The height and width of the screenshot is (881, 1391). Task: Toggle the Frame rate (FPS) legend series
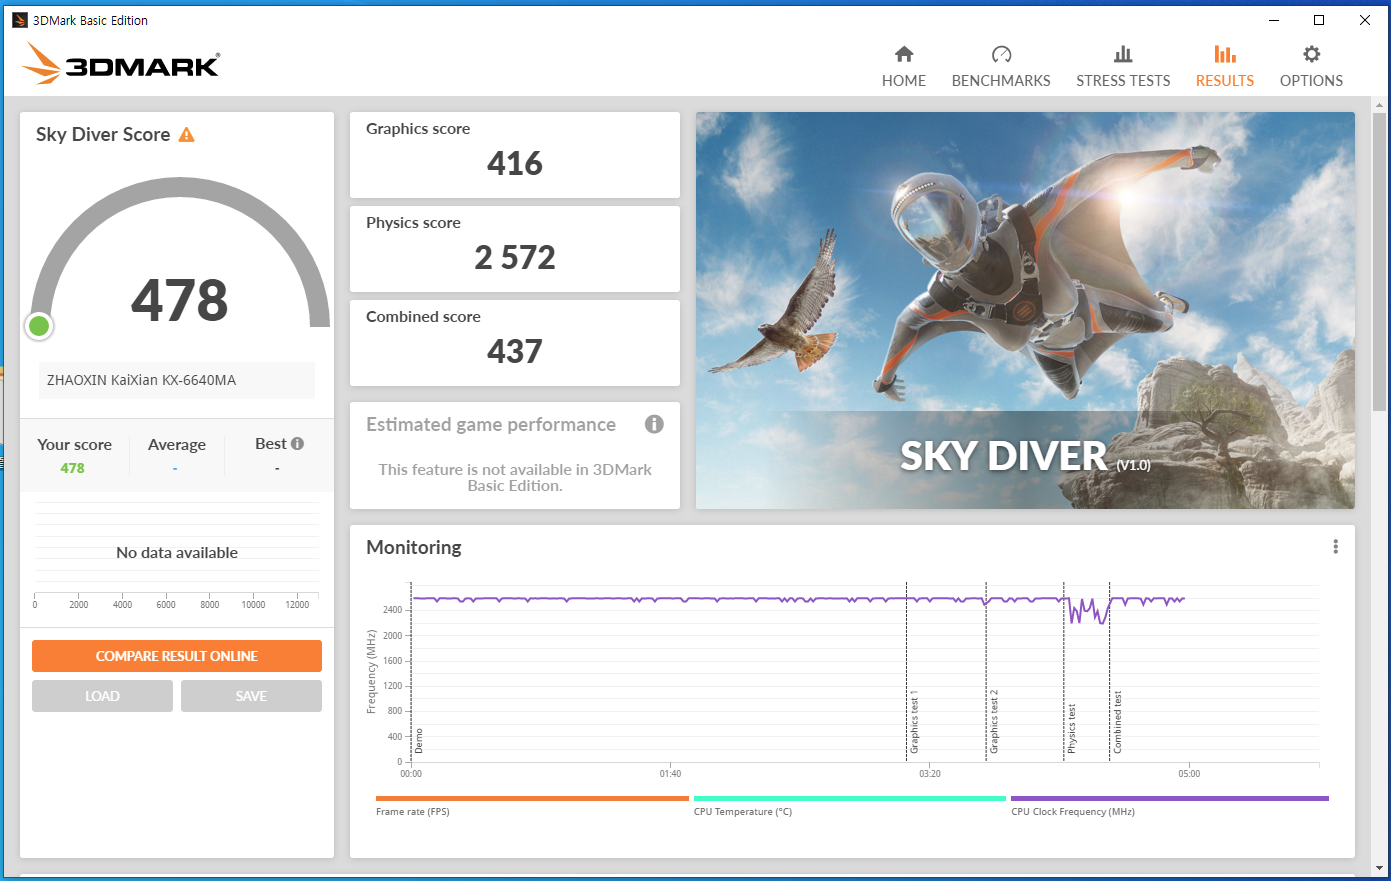click(x=532, y=805)
